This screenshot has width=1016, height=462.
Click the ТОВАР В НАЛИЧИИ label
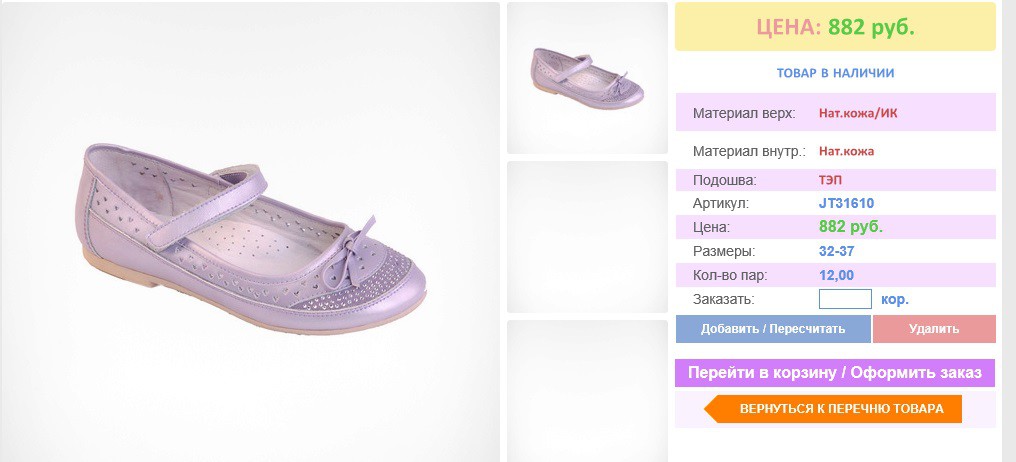point(835,73)
